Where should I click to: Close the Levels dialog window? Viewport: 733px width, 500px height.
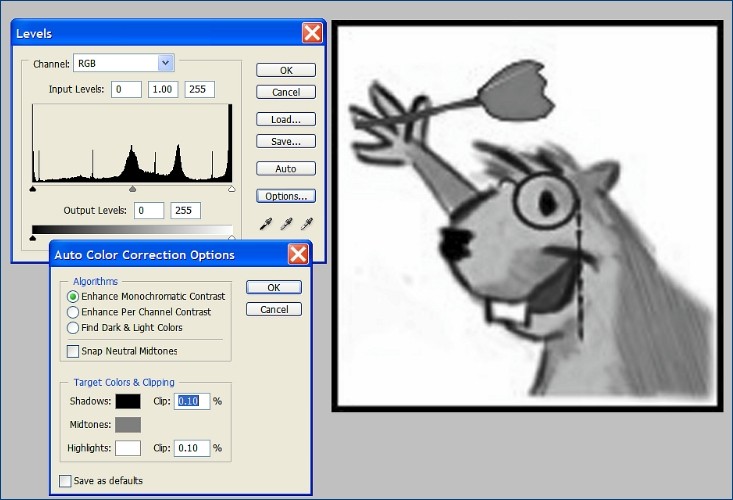click(312, 33)
